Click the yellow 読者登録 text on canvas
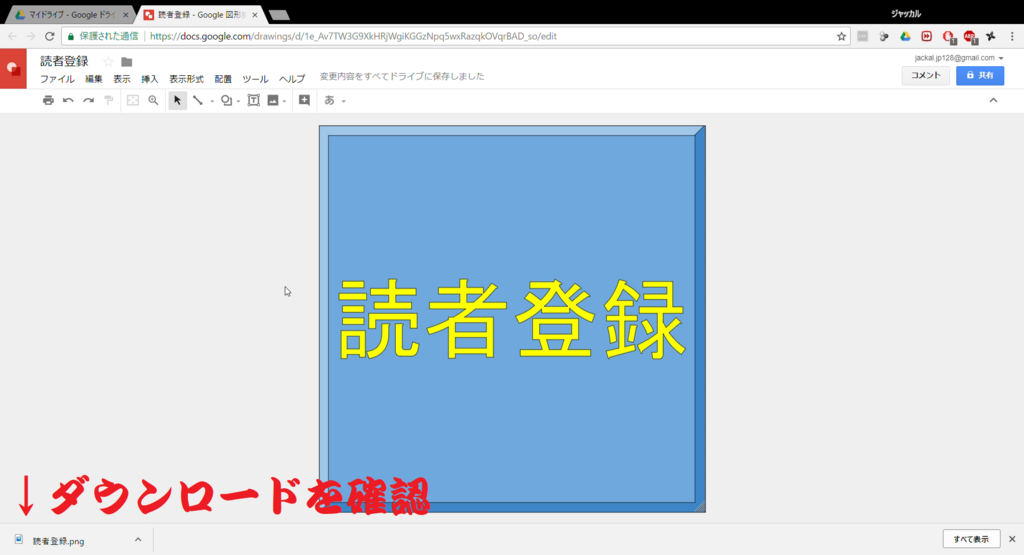 pyautogui.click(x=512, y=319)
